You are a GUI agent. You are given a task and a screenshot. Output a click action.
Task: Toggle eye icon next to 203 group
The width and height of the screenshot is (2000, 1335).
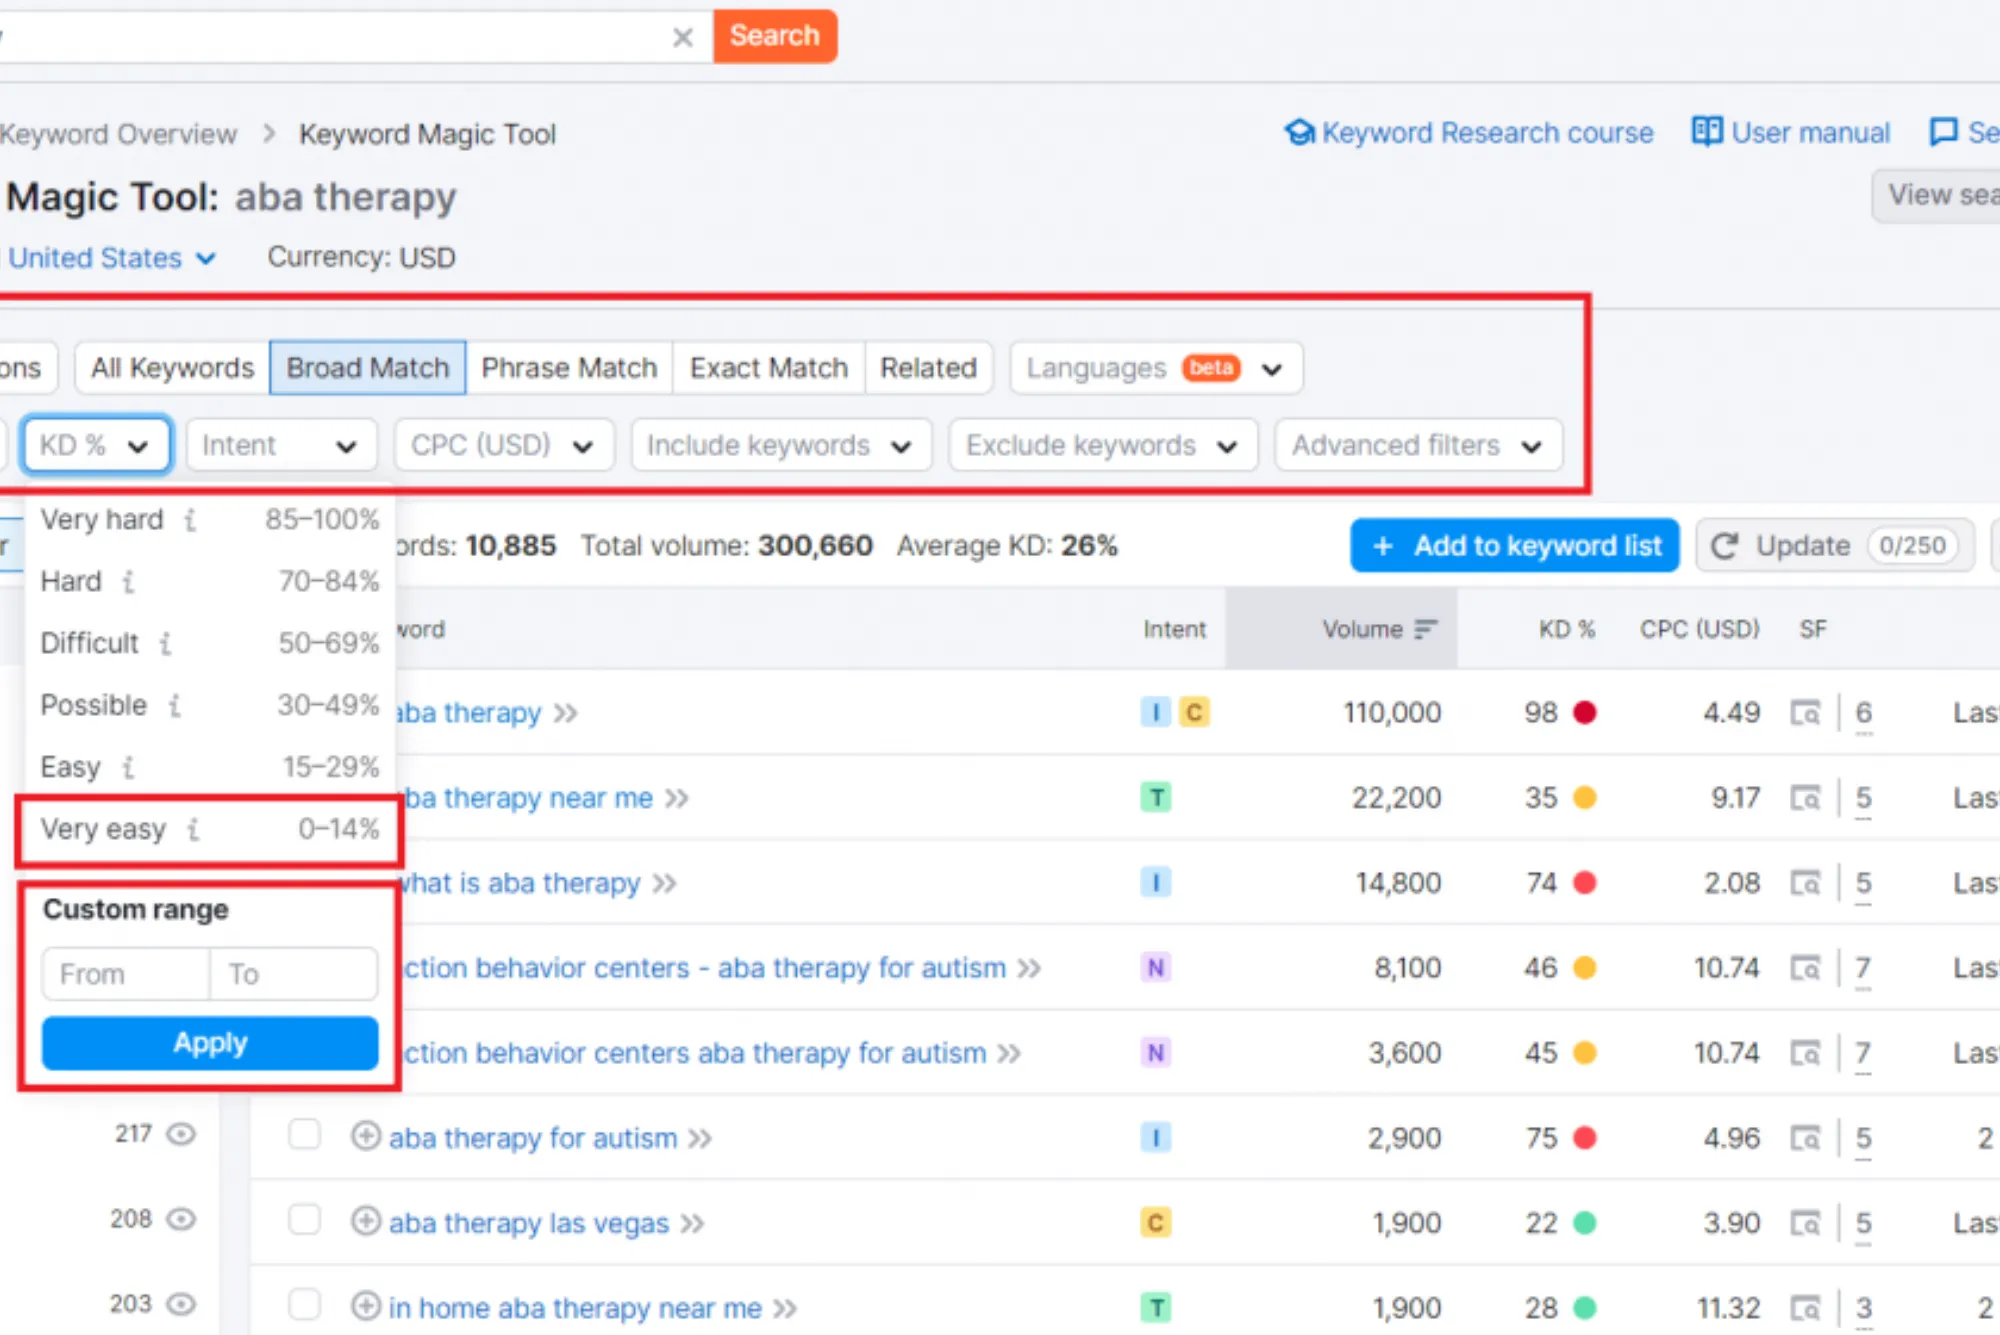pos(181,1304)
